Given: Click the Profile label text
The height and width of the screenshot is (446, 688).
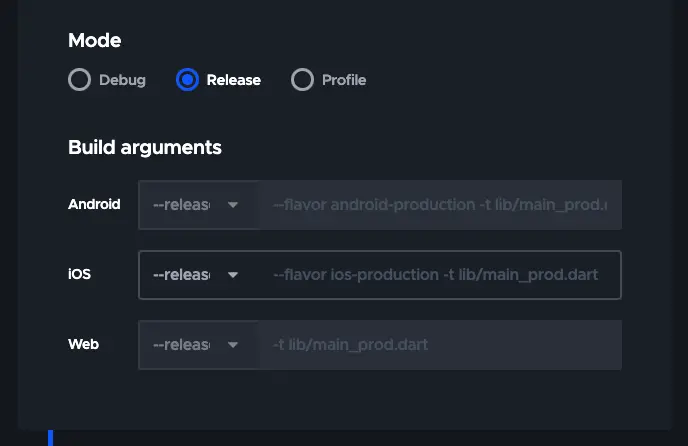Looking at the screenshot, I should click(x=344, y=80).
